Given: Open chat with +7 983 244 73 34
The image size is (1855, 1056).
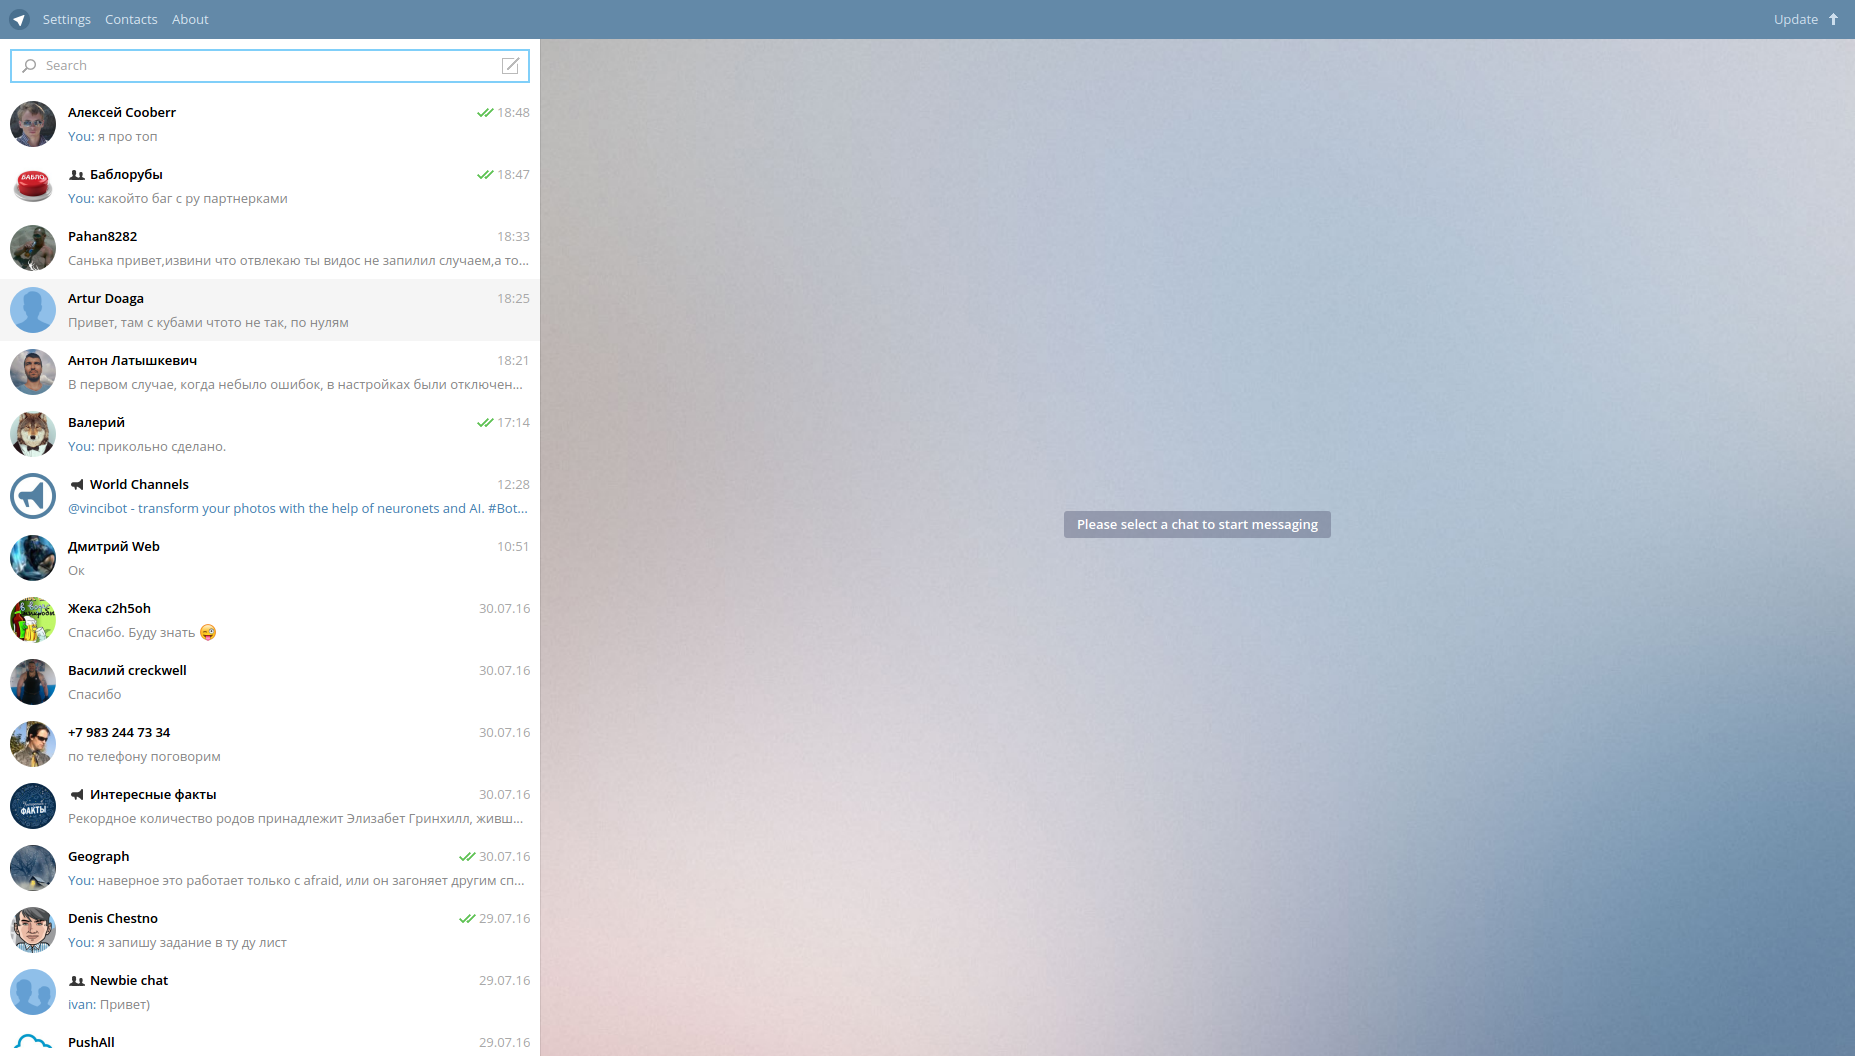Looking at the screenshot, I should [x=270, y=744].
